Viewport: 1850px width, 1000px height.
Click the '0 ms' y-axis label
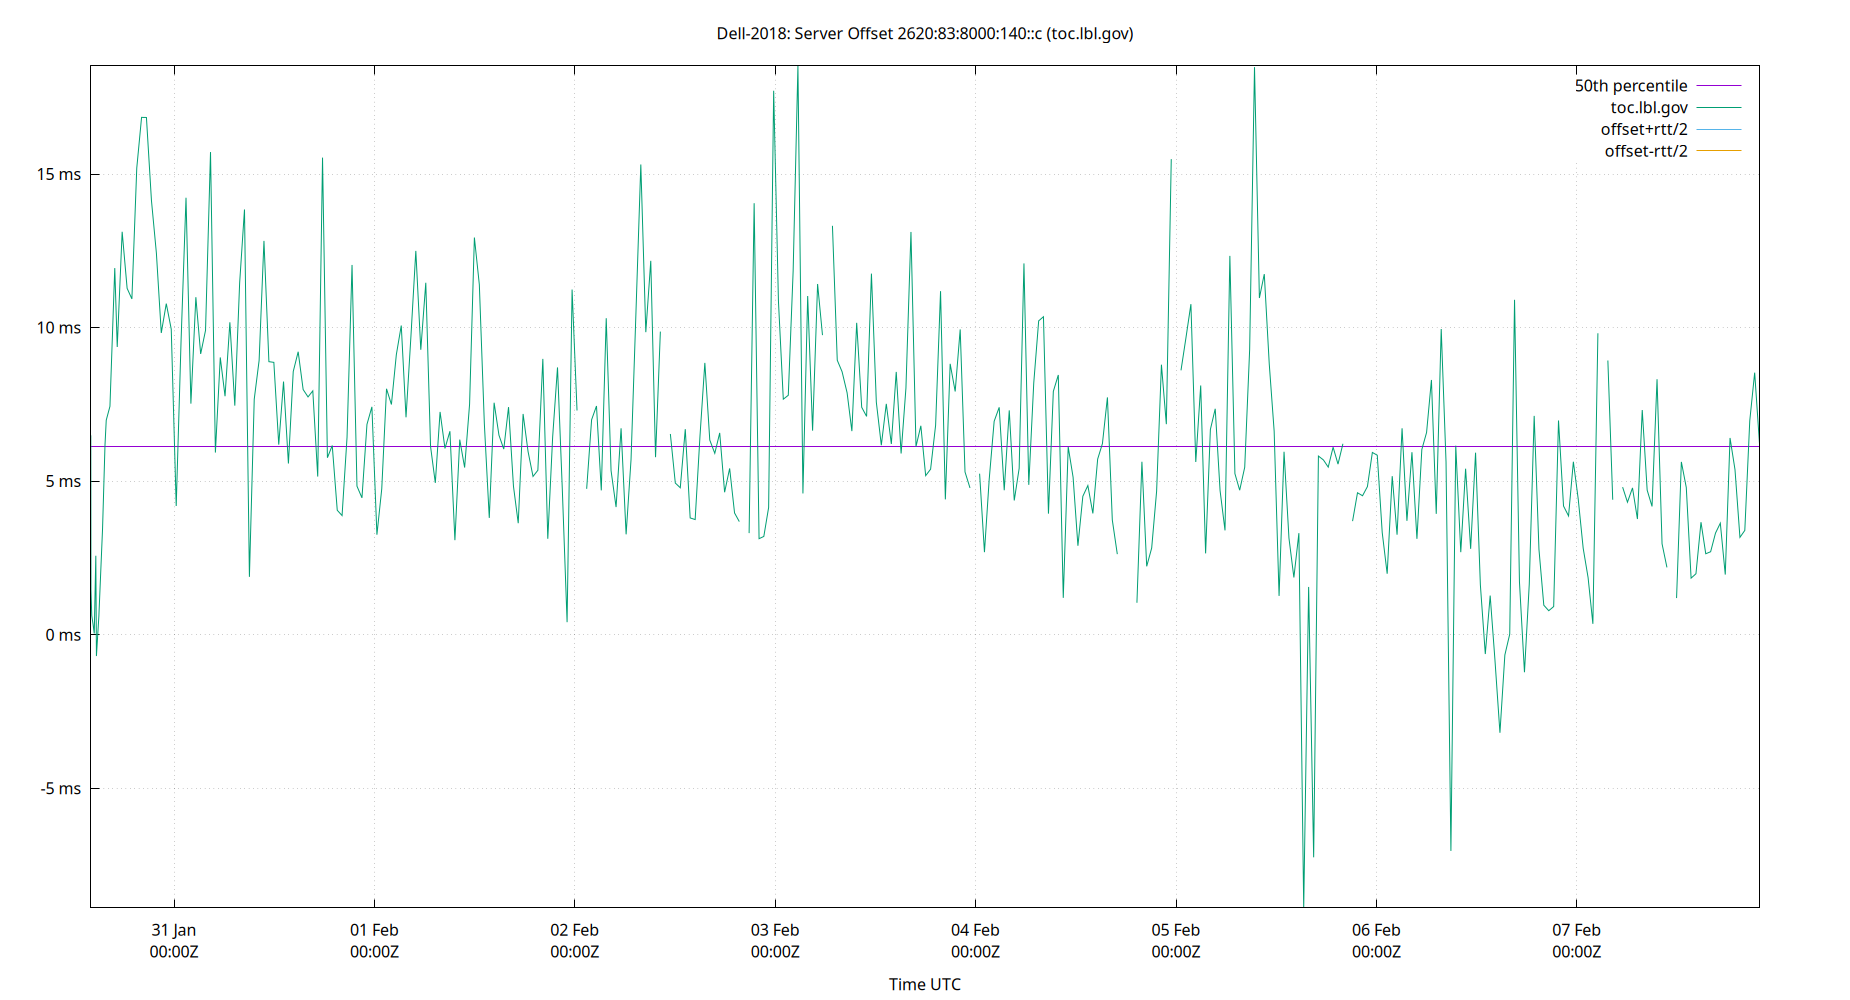[62, 634]
